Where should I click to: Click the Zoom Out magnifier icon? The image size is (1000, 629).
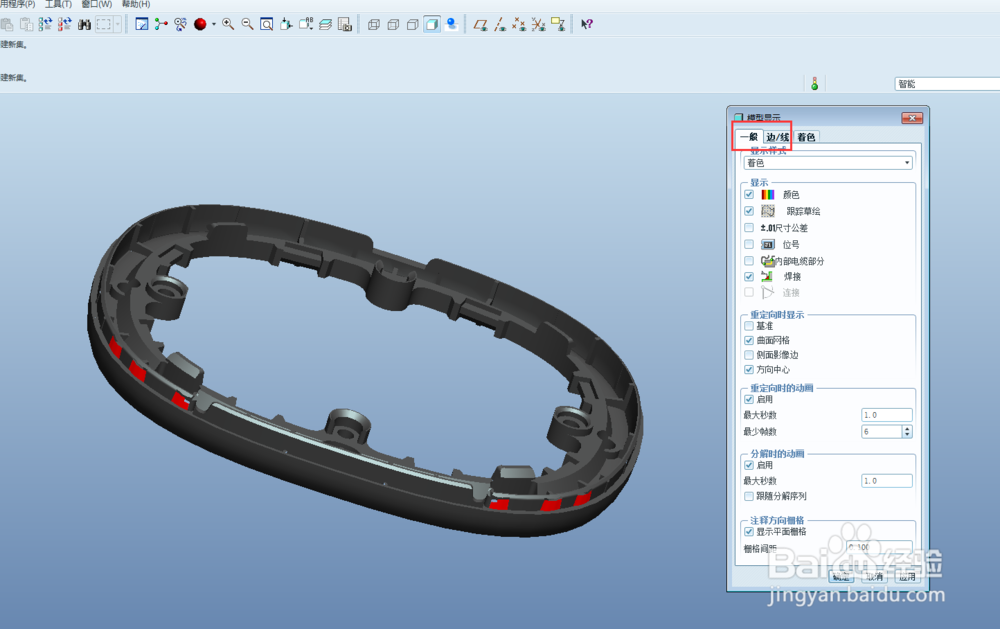click(247, 24)
